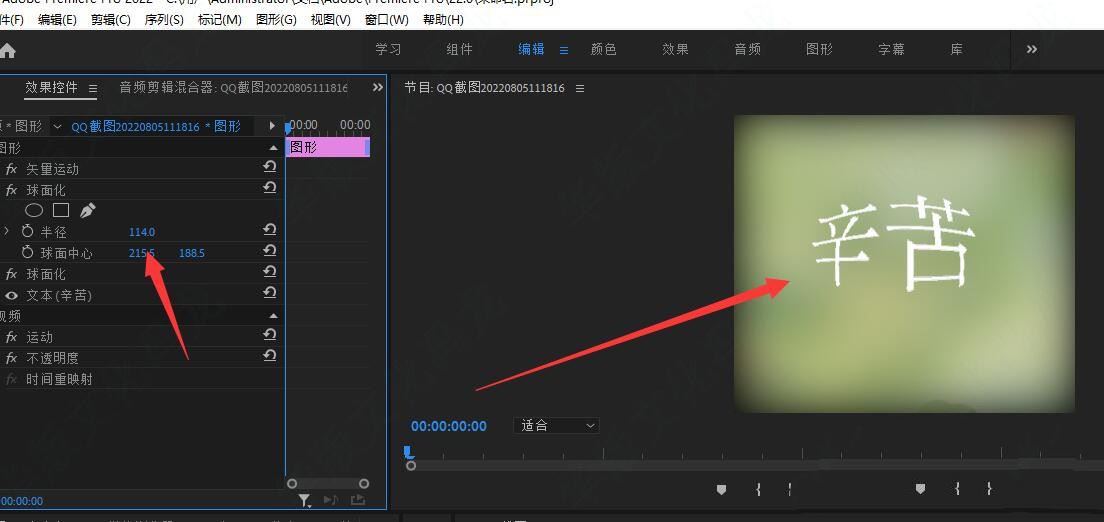The width and height of the screenshot is (1104, 522).
Task: Switch to the 颜色 workspace tab
Action: coord(603,49)
